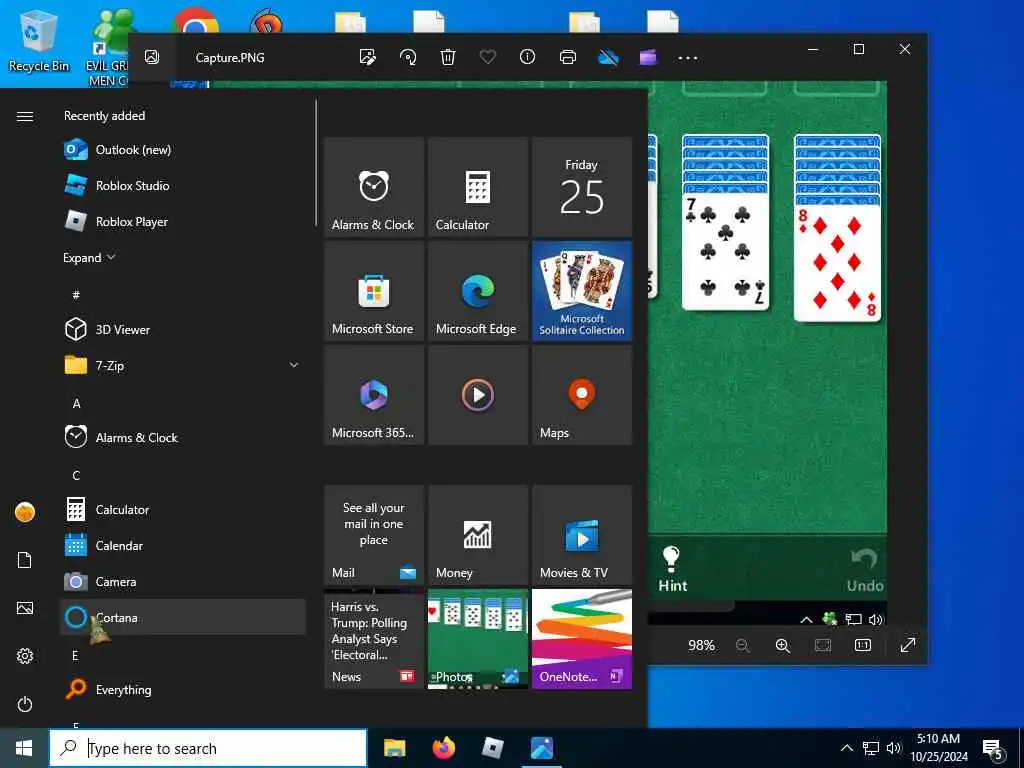Open the Money tile
Viewport: 1024px width, 768px height.
click(478, 535)
